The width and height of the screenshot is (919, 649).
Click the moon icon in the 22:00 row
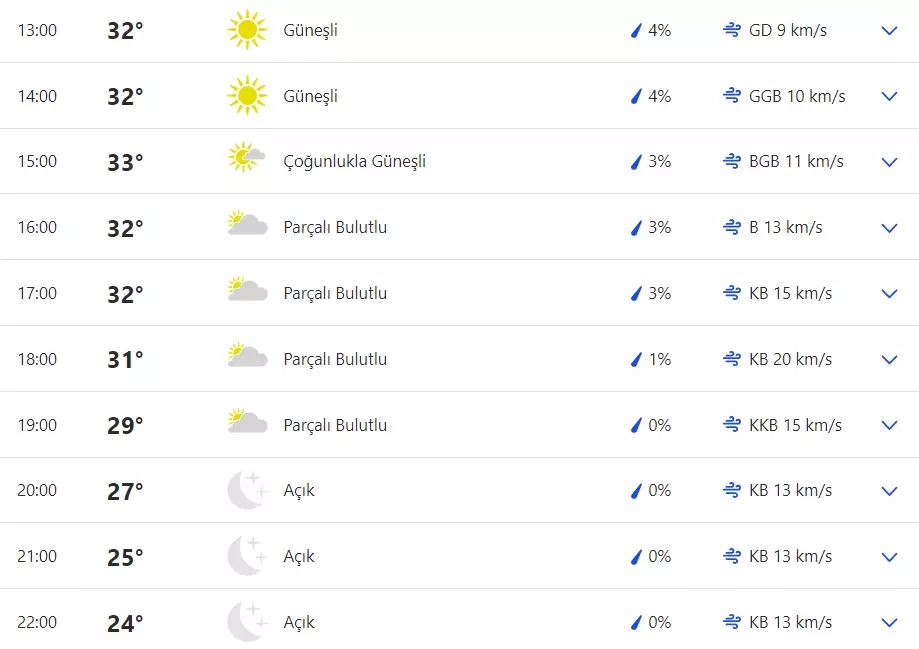pos(246,621)
